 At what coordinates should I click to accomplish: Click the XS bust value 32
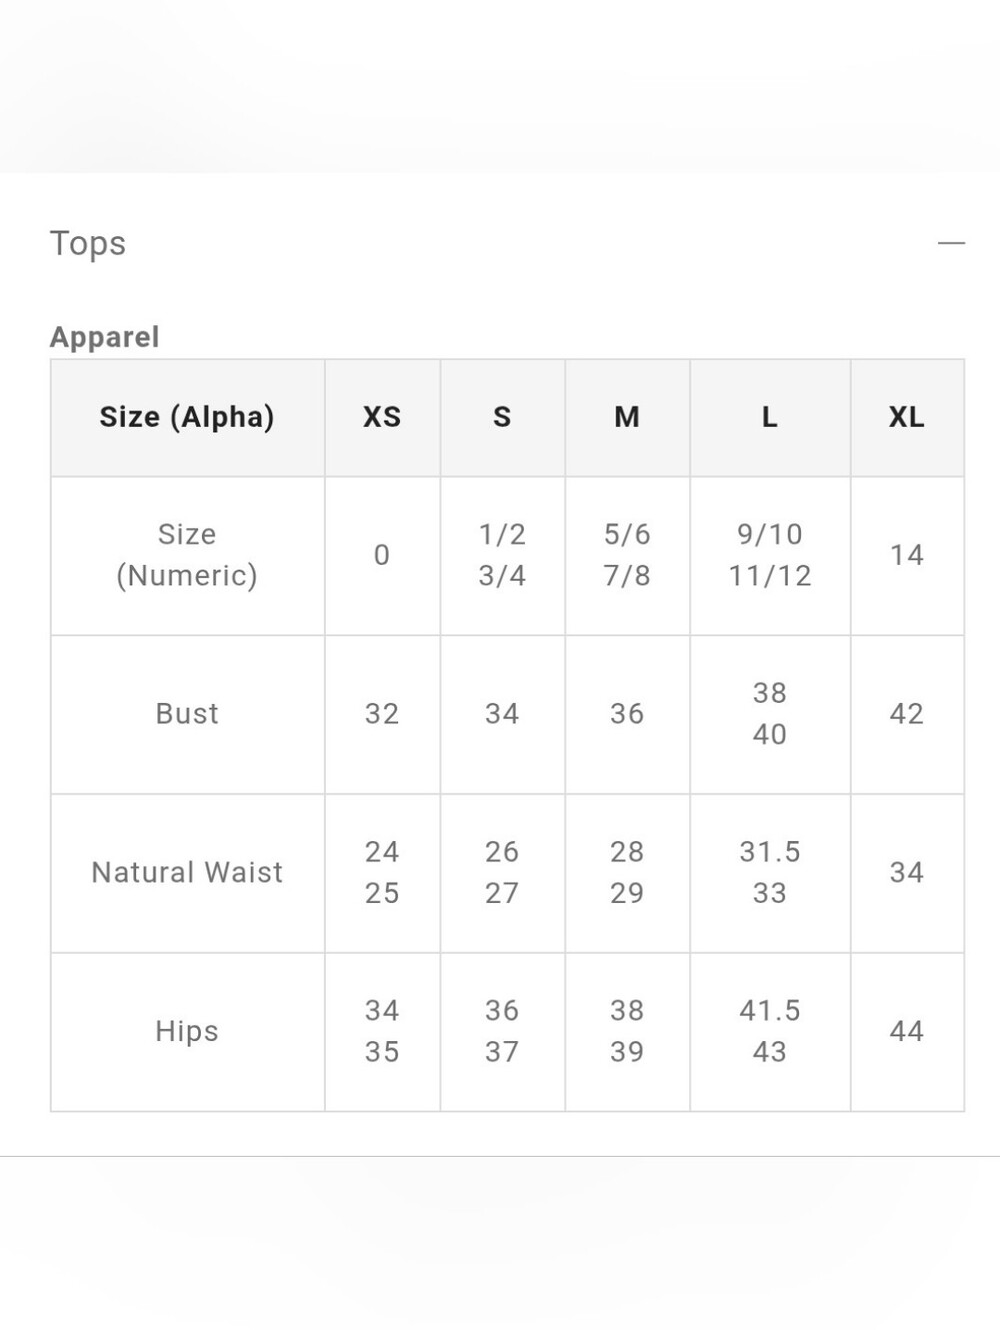(382, 714)
